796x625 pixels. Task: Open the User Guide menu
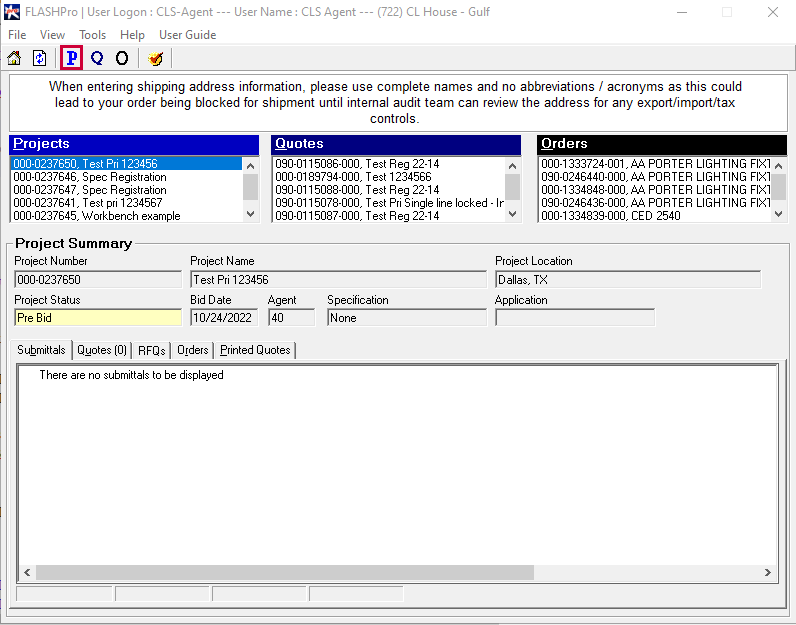click(x=187, y=35)
